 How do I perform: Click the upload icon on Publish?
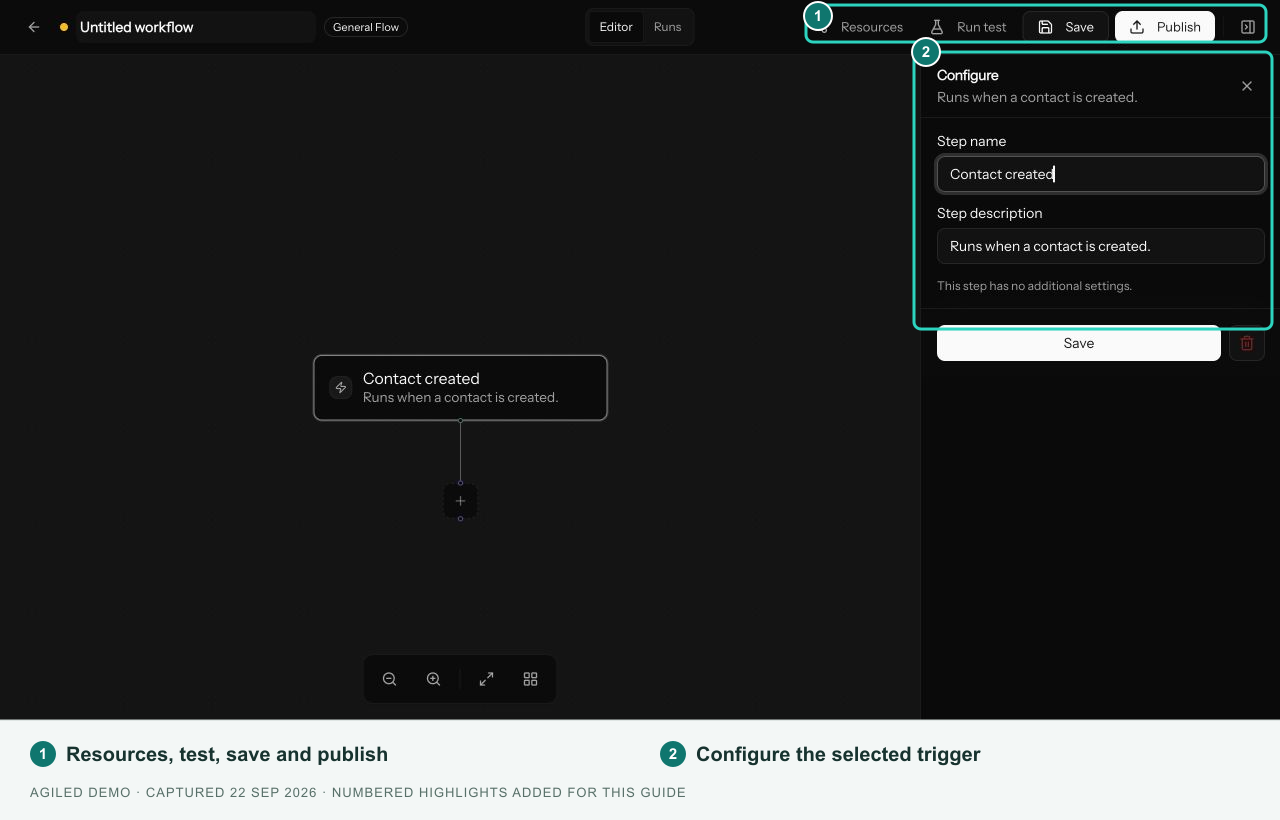tap(1137, 27)
